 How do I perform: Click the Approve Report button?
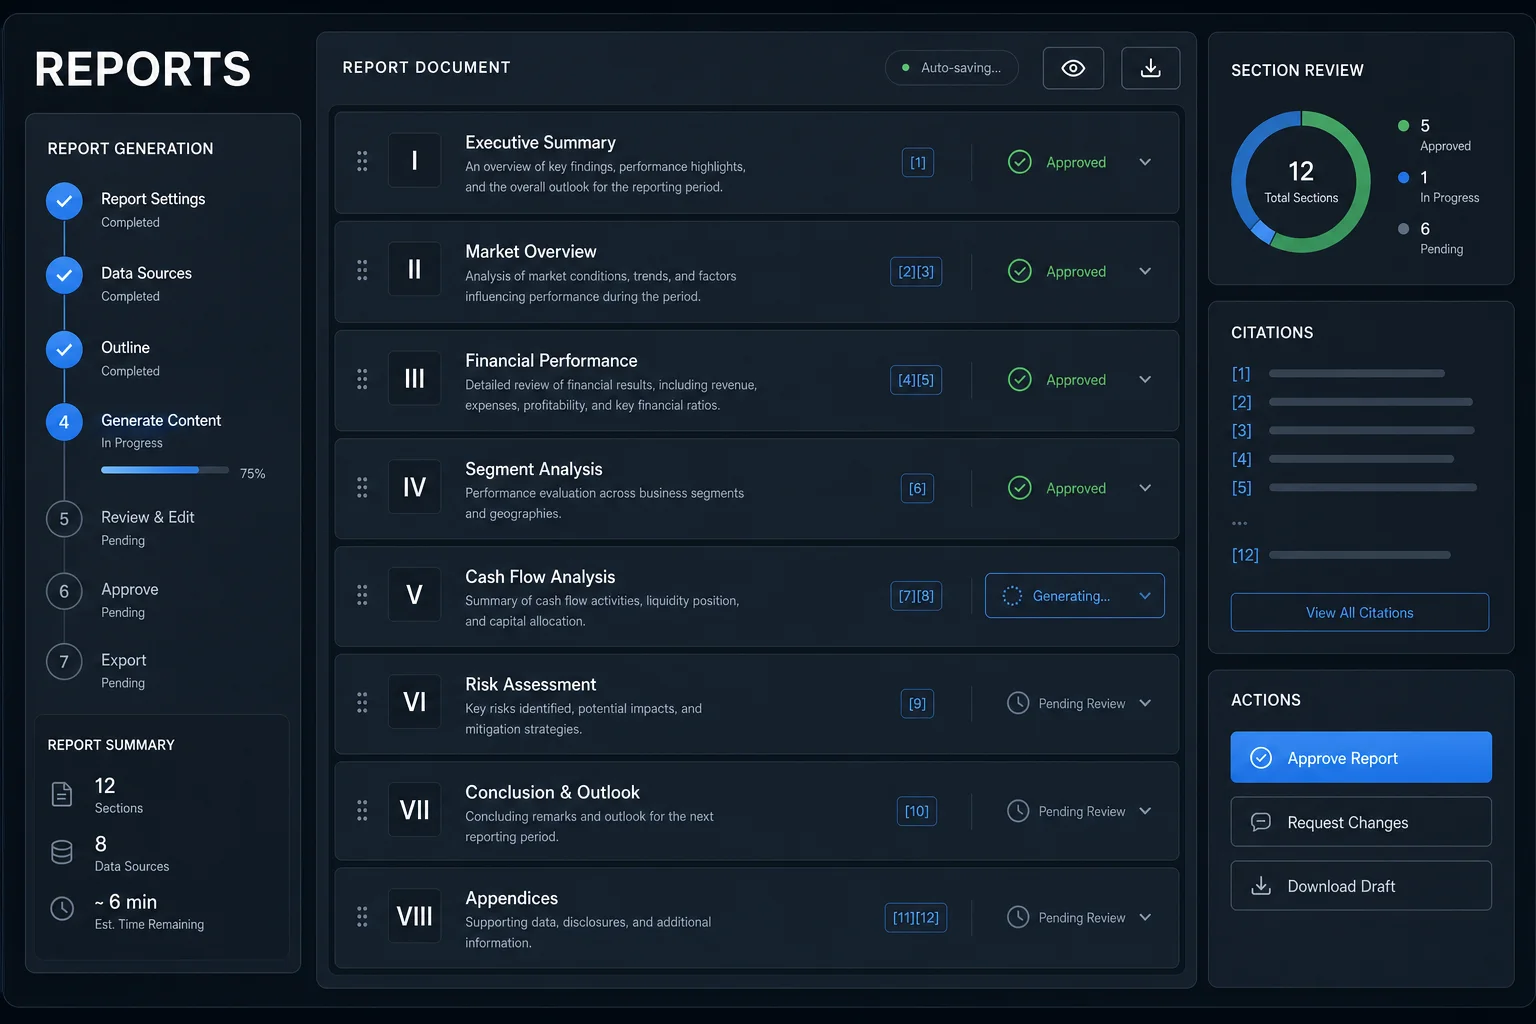tap(1361, 758)
